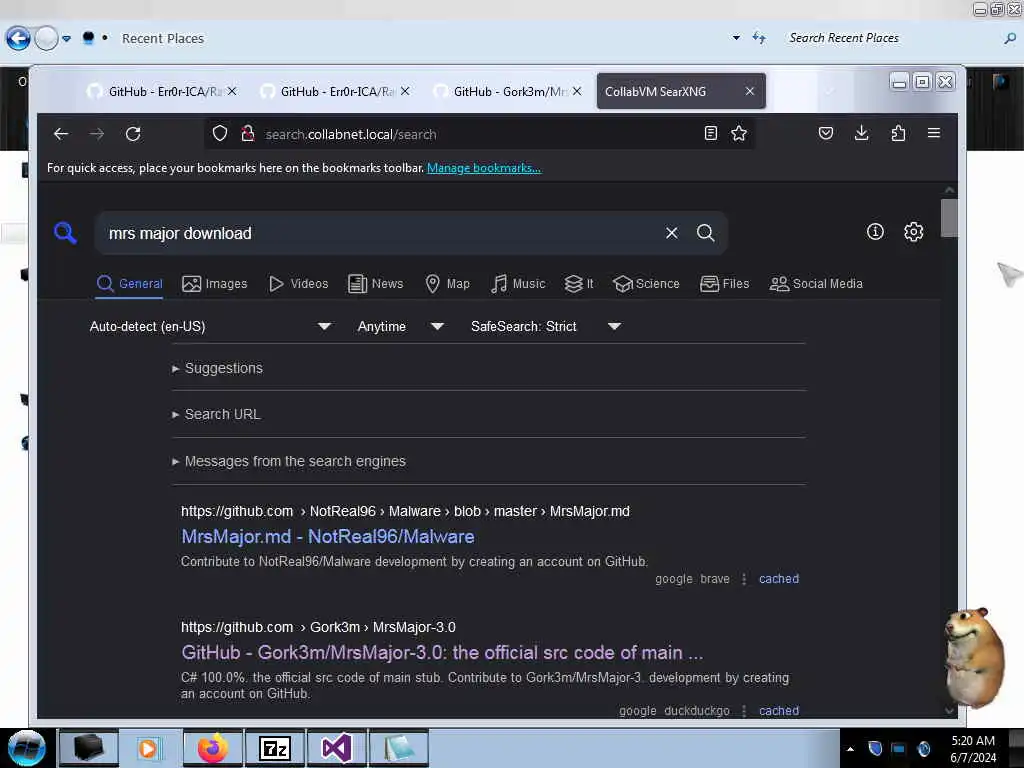The height and width of the screenshot is (768, 1024).
Task: Show hidden system tray icons arrow
Action: click(850, 749)
